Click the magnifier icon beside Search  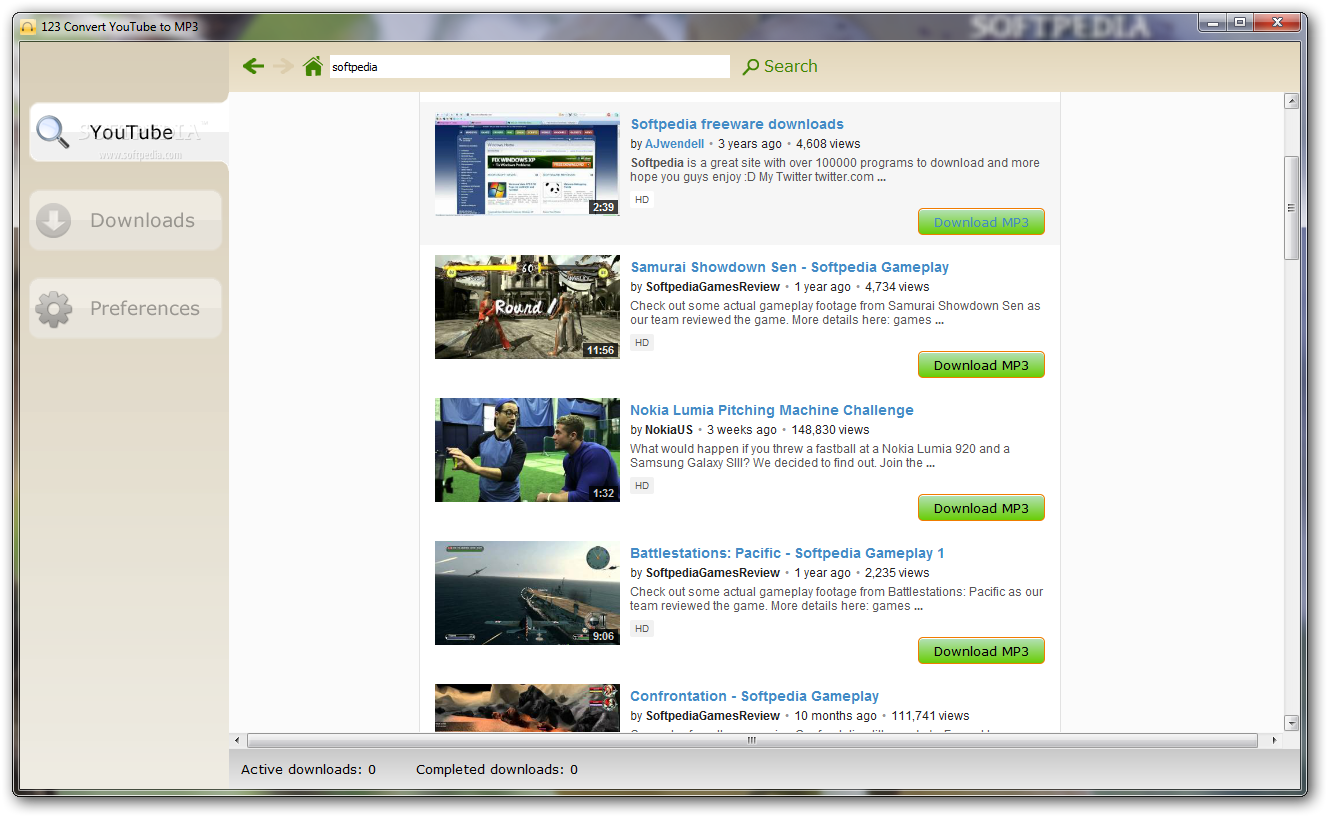(x=751, y=67)
